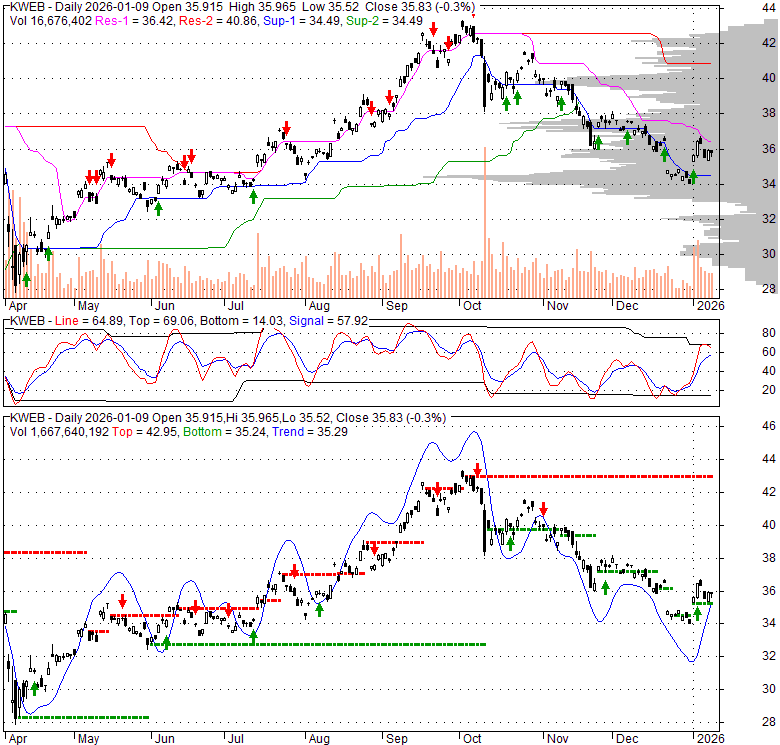Click the '80' level on the oscillator axis
The height and width of the screenshot is (745, 780).
click(x=769, y=333)
